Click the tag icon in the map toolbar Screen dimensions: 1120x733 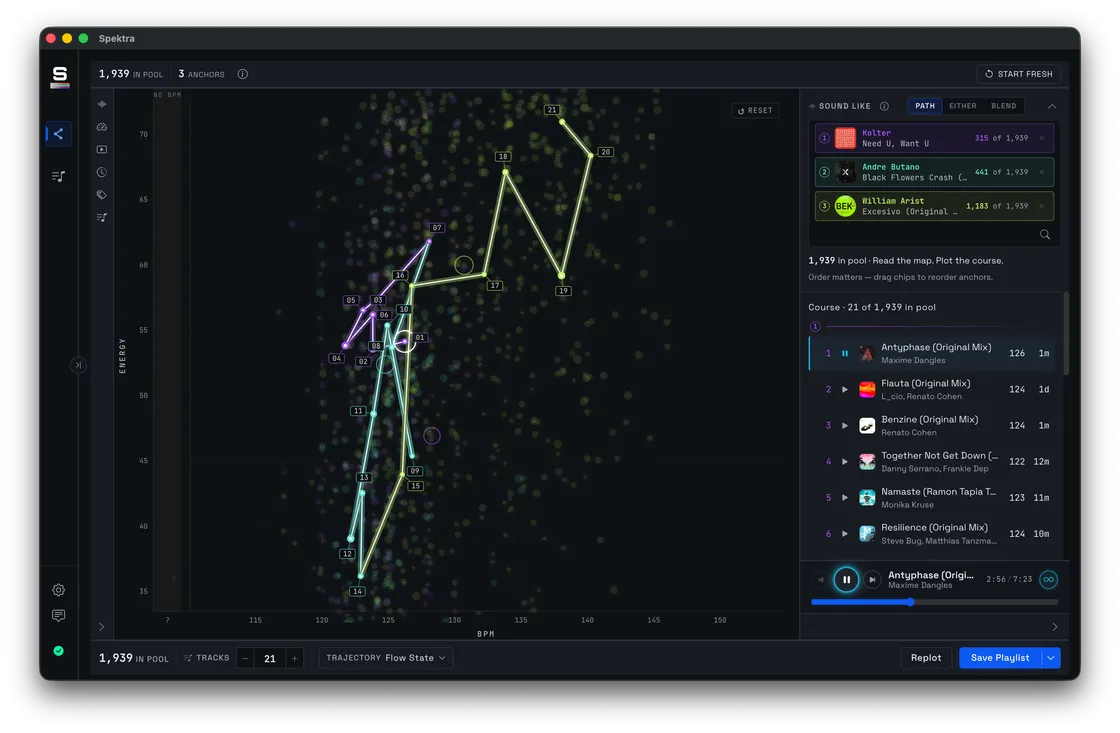[102, 194]
